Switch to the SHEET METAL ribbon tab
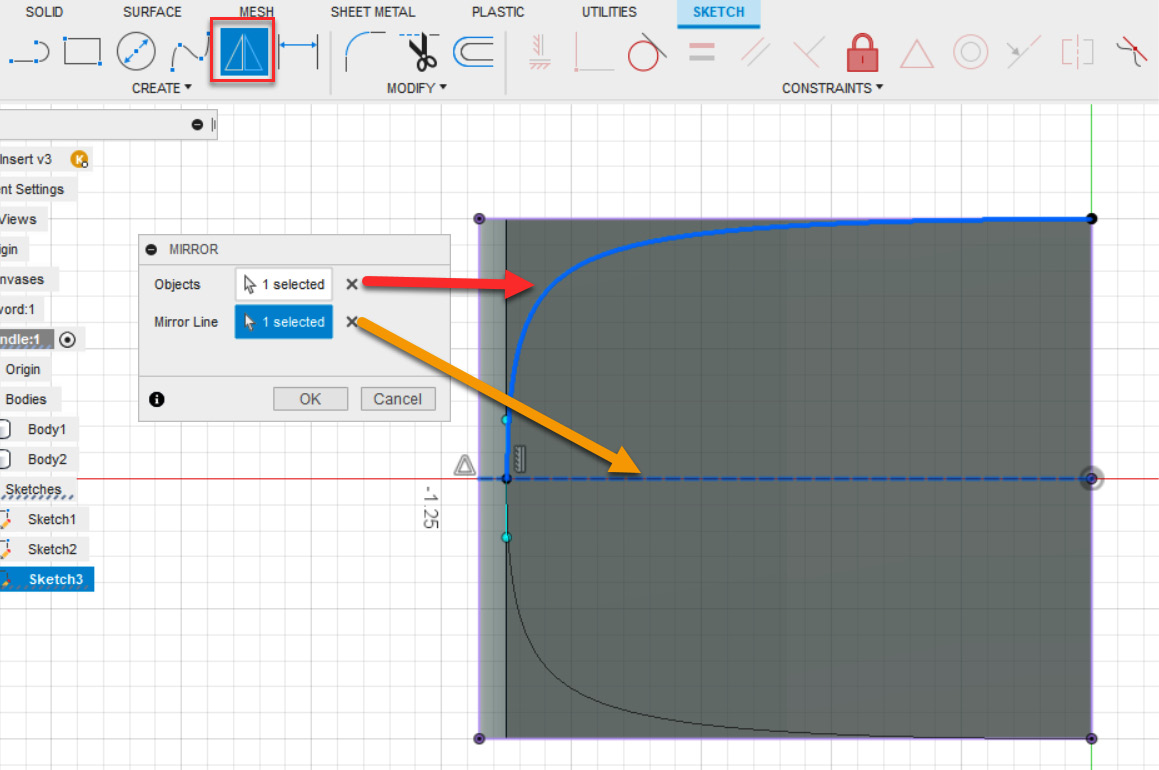Viewport: 1159px width, 770px height. [x=372, y=12]
